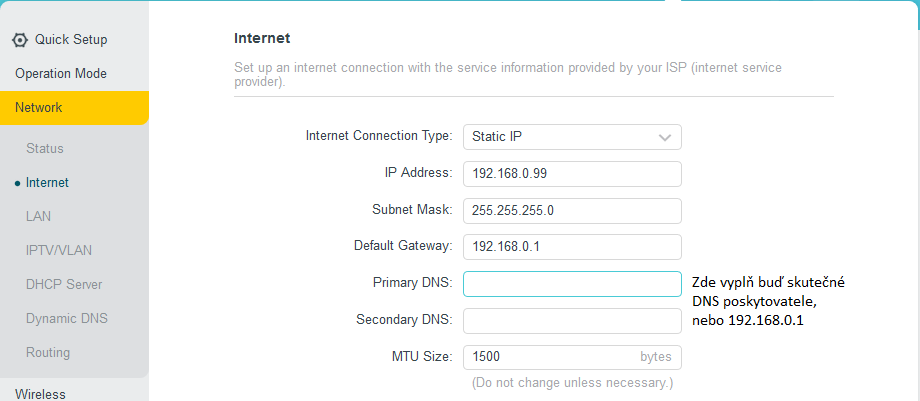Open the LAN settings page
This screenshot has height=401, width=920.
pyautogui.click(x=39, y=217)
